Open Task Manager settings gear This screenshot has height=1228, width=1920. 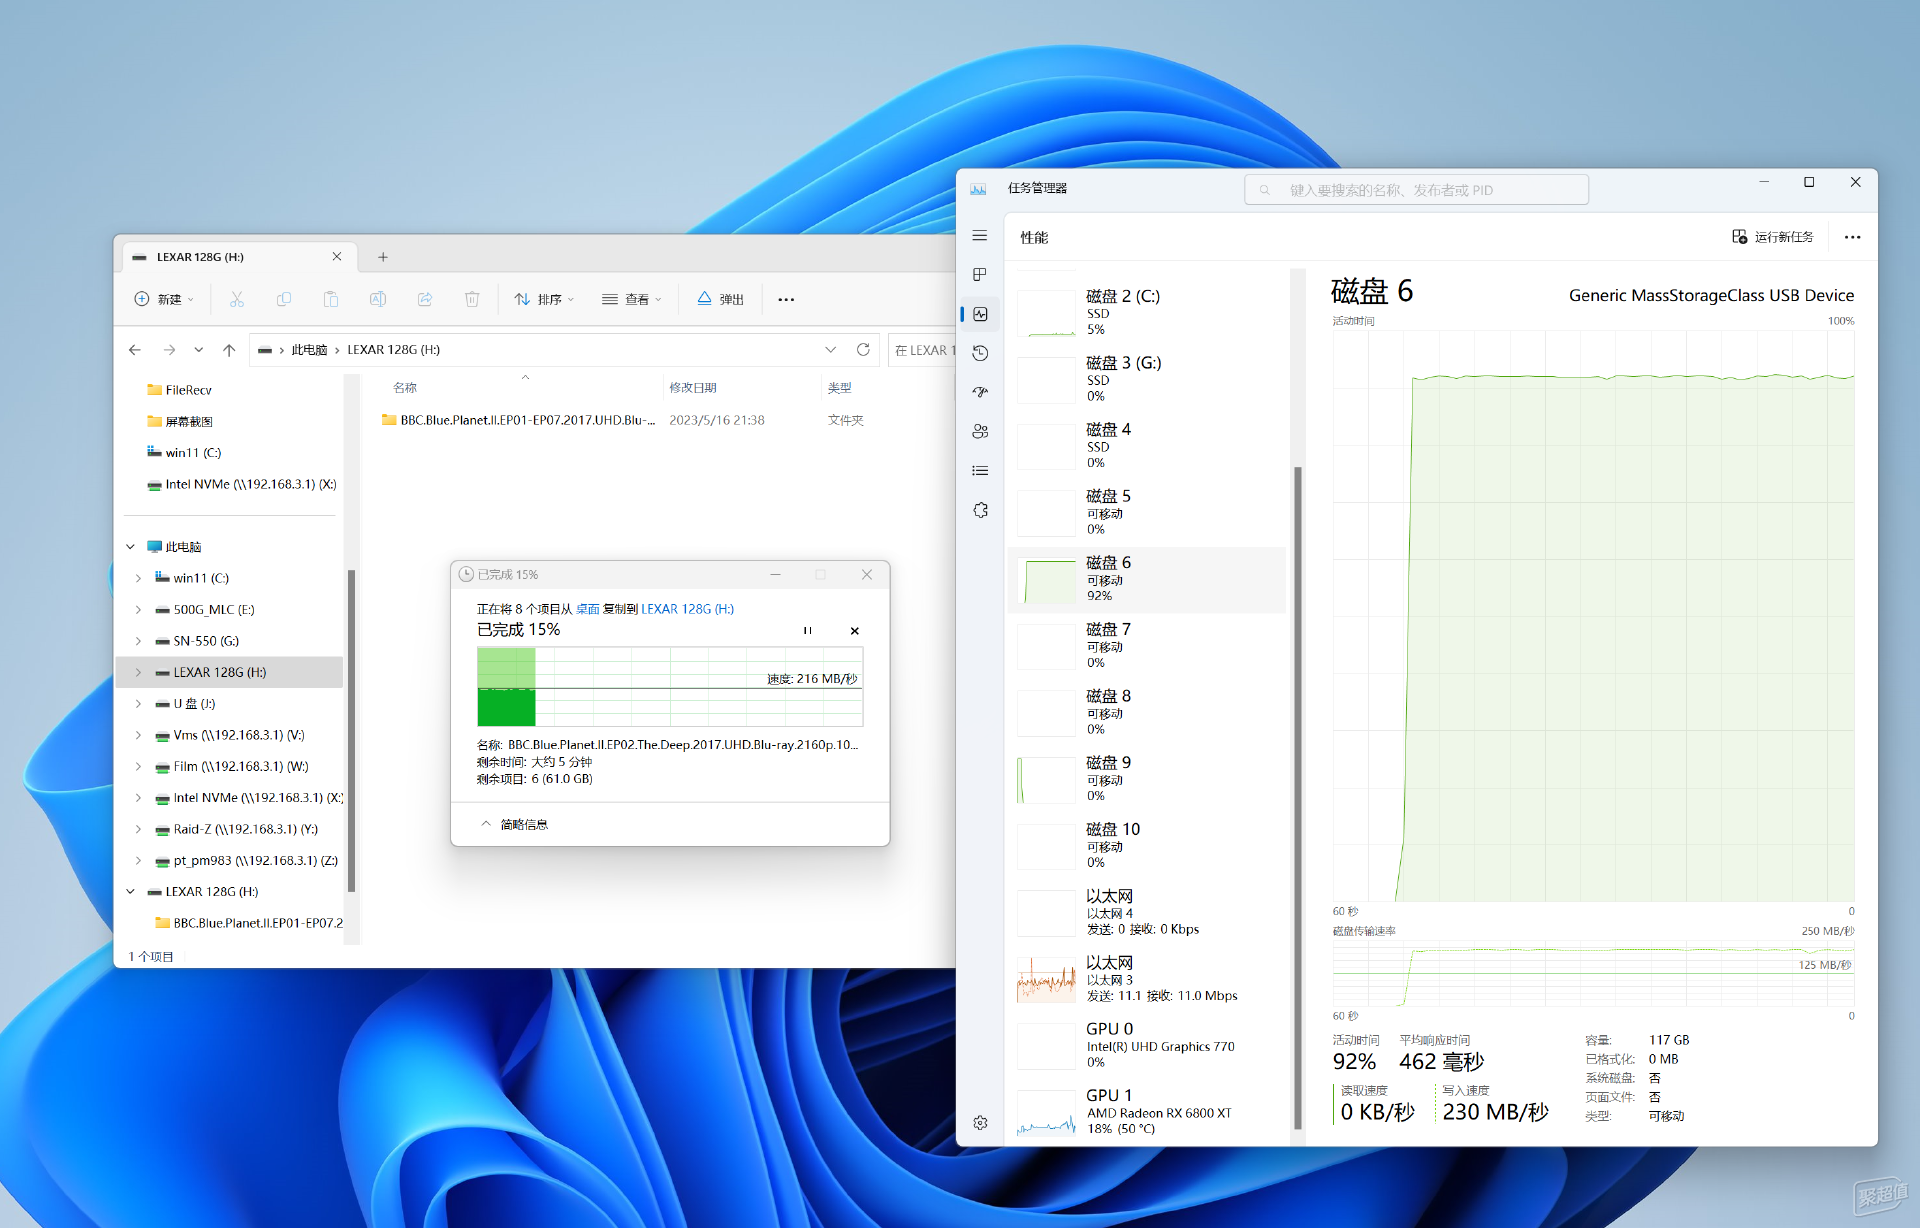point(980,1123)
